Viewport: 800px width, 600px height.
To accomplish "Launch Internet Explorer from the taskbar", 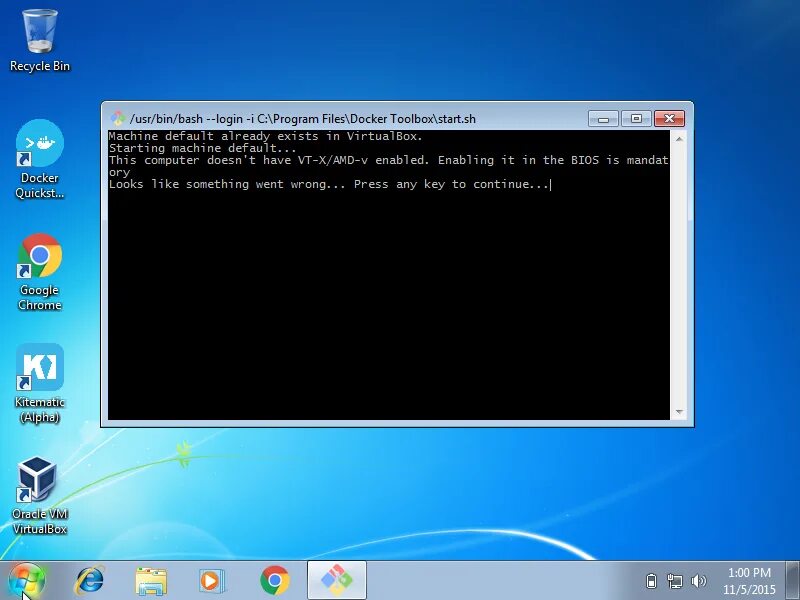I will click(89, 581).
